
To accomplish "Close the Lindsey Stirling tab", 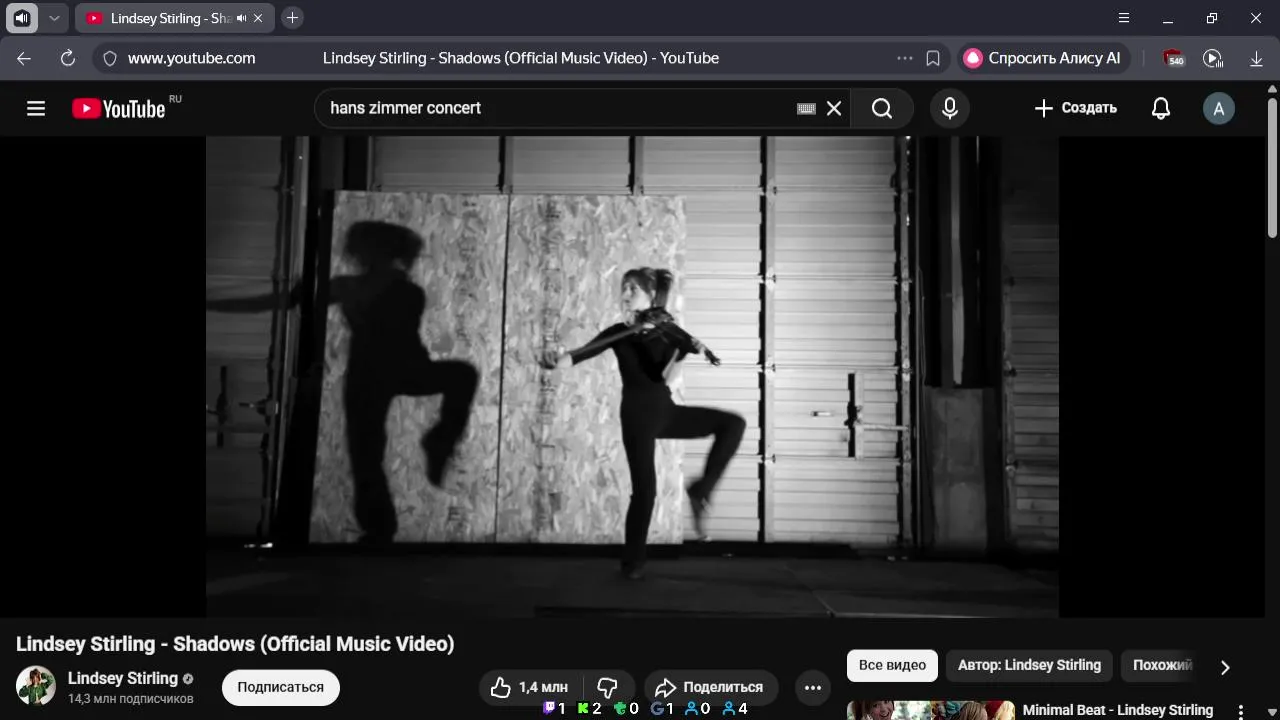I will (258, 18).
